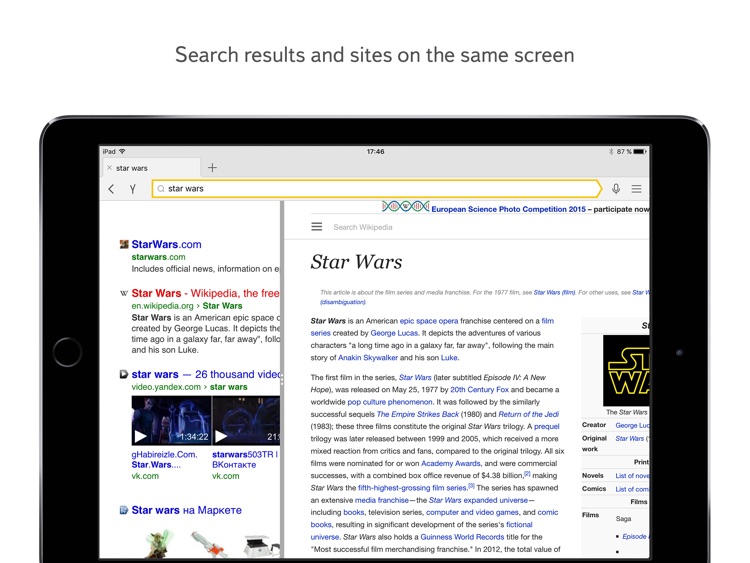Tap the search magnifier icon in address bar
750x563 pixels.
click(x=161, y=189)
